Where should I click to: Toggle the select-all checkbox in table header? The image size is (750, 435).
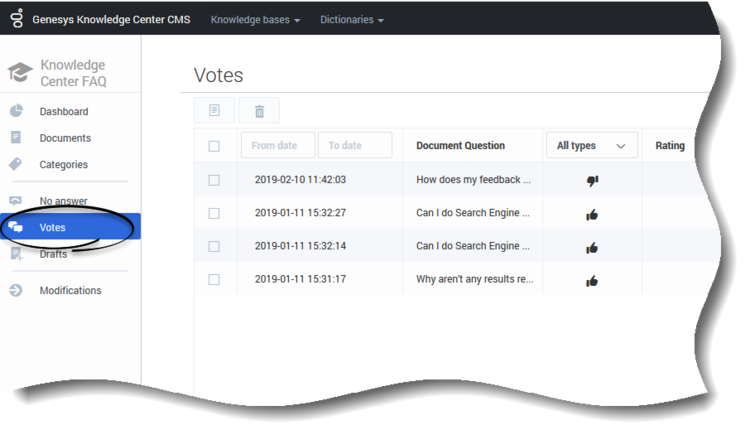point(214,146)
